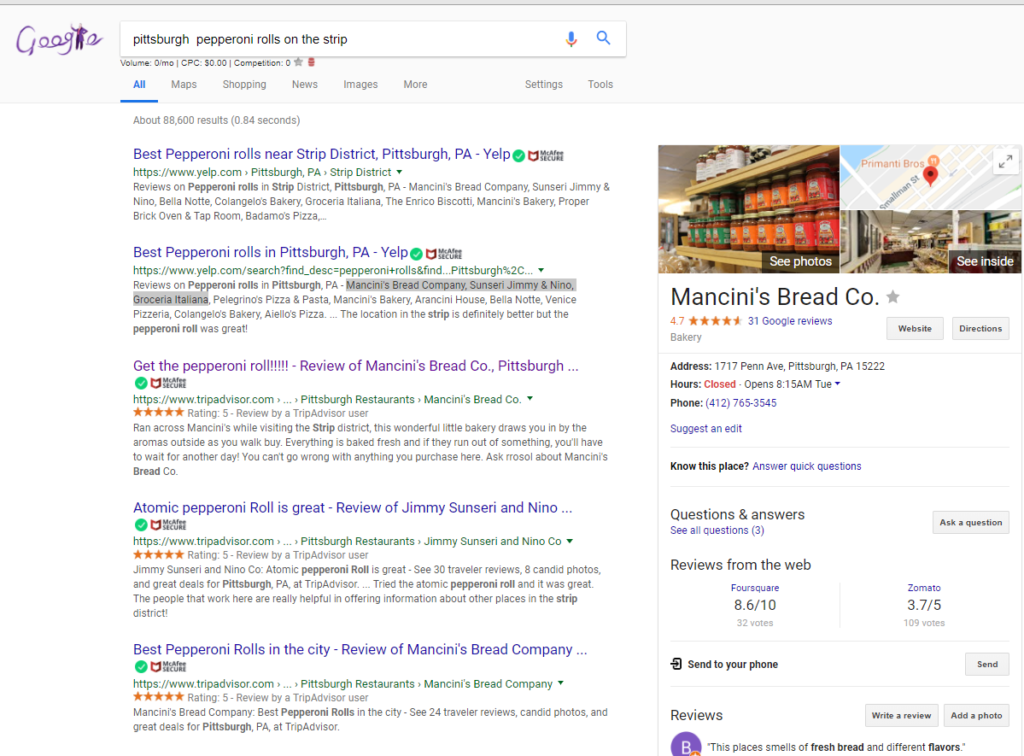Click green checkmark badge beside first Yelp result
Screen dimensions: 1024x756
pyautogui.click(x=519, y=155)
